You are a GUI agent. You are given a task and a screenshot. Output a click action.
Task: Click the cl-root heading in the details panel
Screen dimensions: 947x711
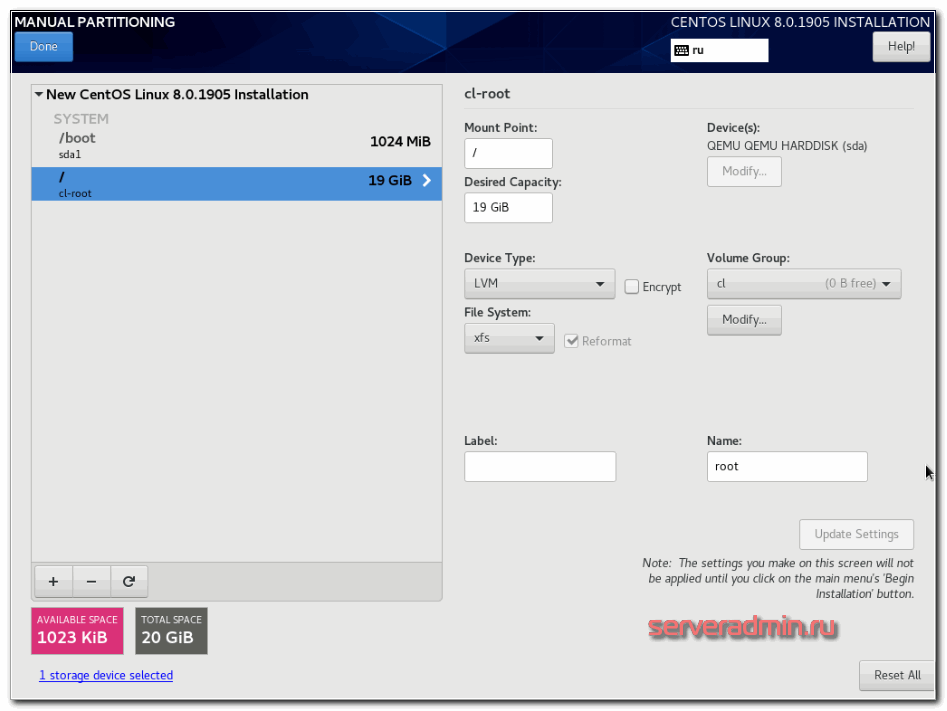[487, 94]
